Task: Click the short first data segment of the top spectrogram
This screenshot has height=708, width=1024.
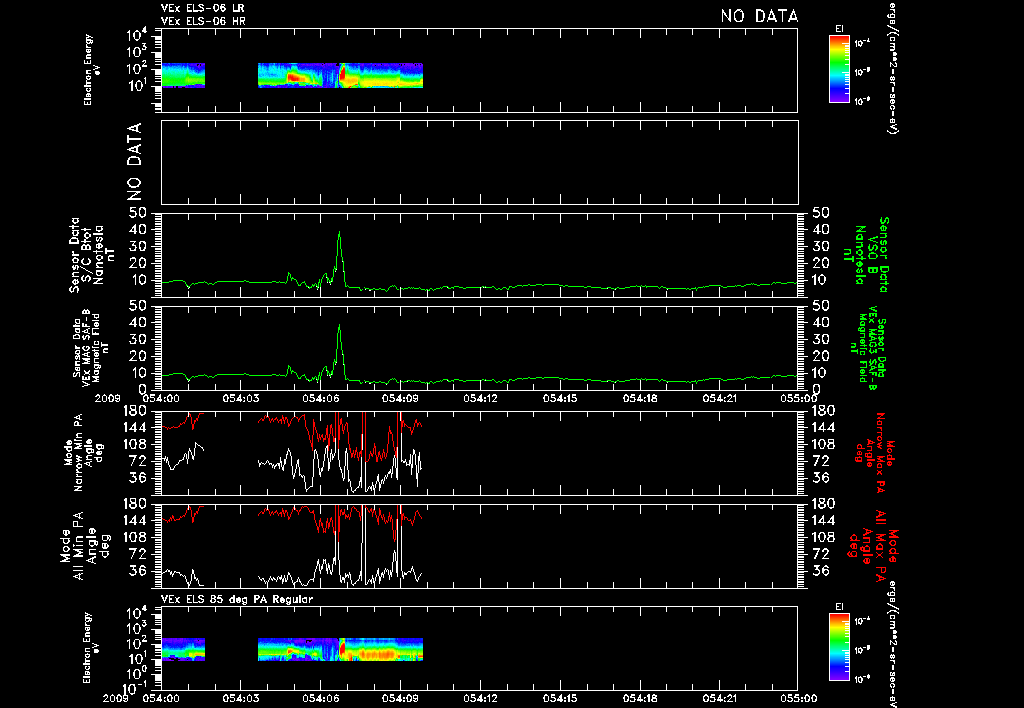Action: (x=183, y=75)
